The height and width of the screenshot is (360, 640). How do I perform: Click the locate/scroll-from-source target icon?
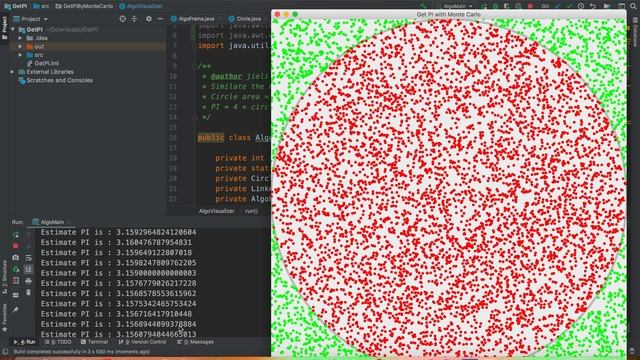122,19
